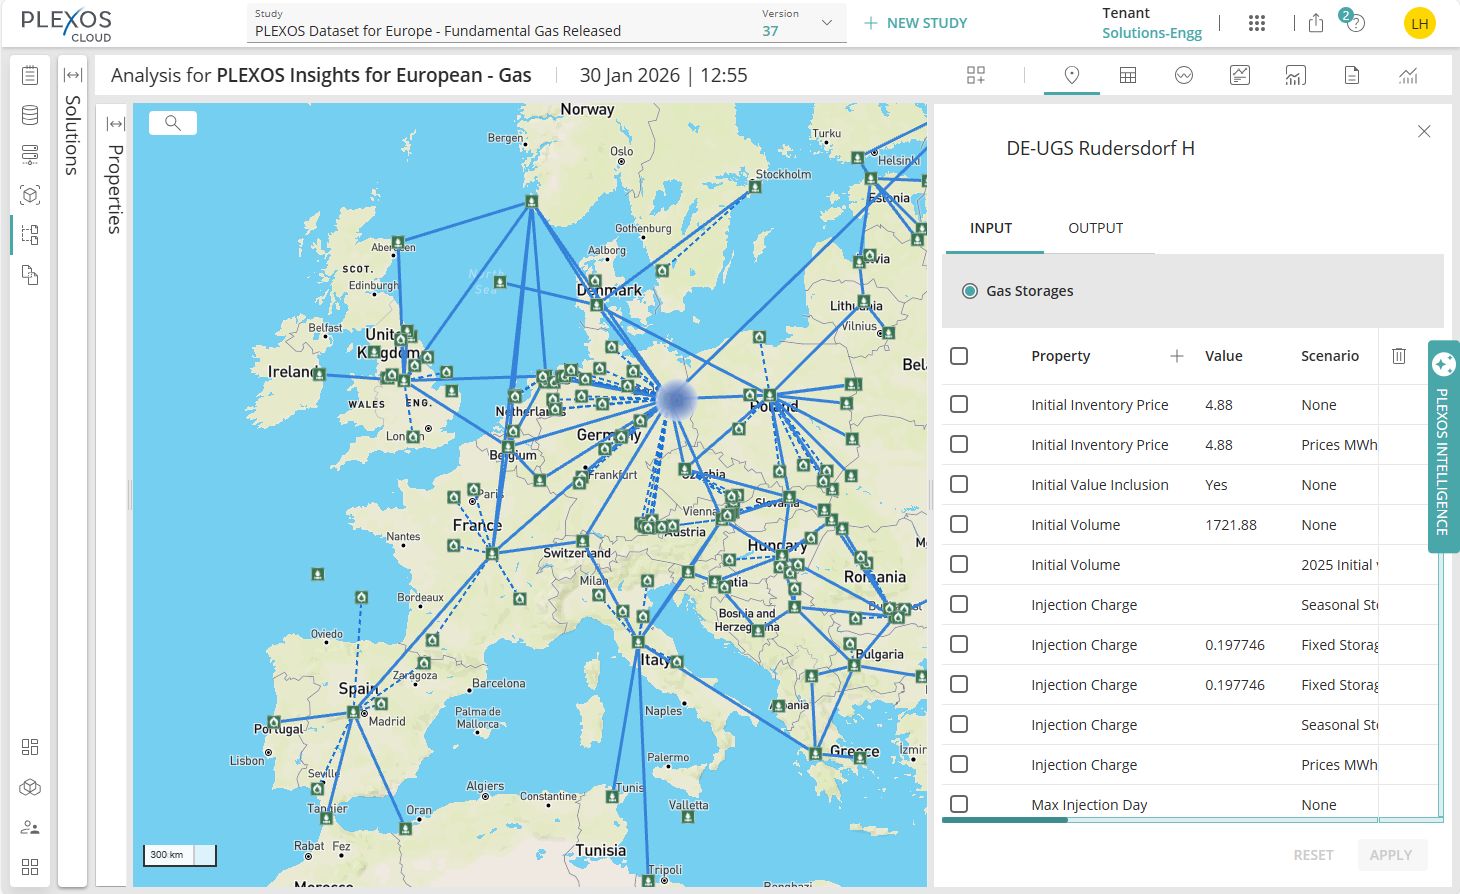This screenshot has width=1460, height=894.
Task: Click the NEW STUDY button
Action: [915, 22]
